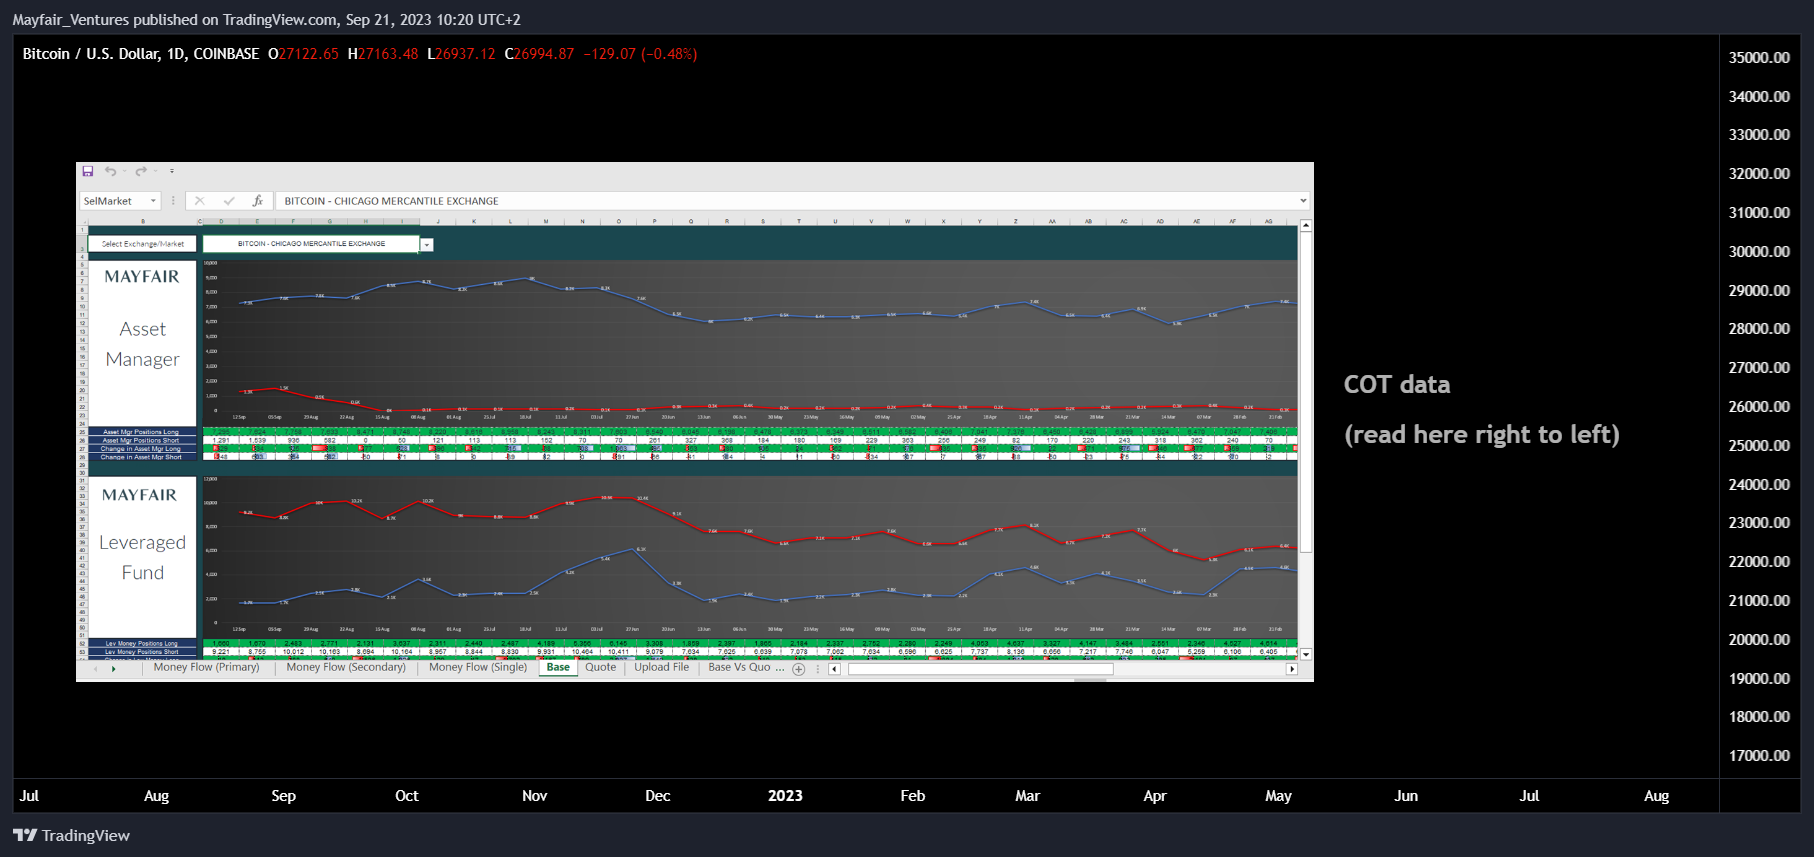Open the Customize Quick Access Toolbar arrow
Image resolution: width=1814 pixels, height=857 pixels.
tap(172, 171)
